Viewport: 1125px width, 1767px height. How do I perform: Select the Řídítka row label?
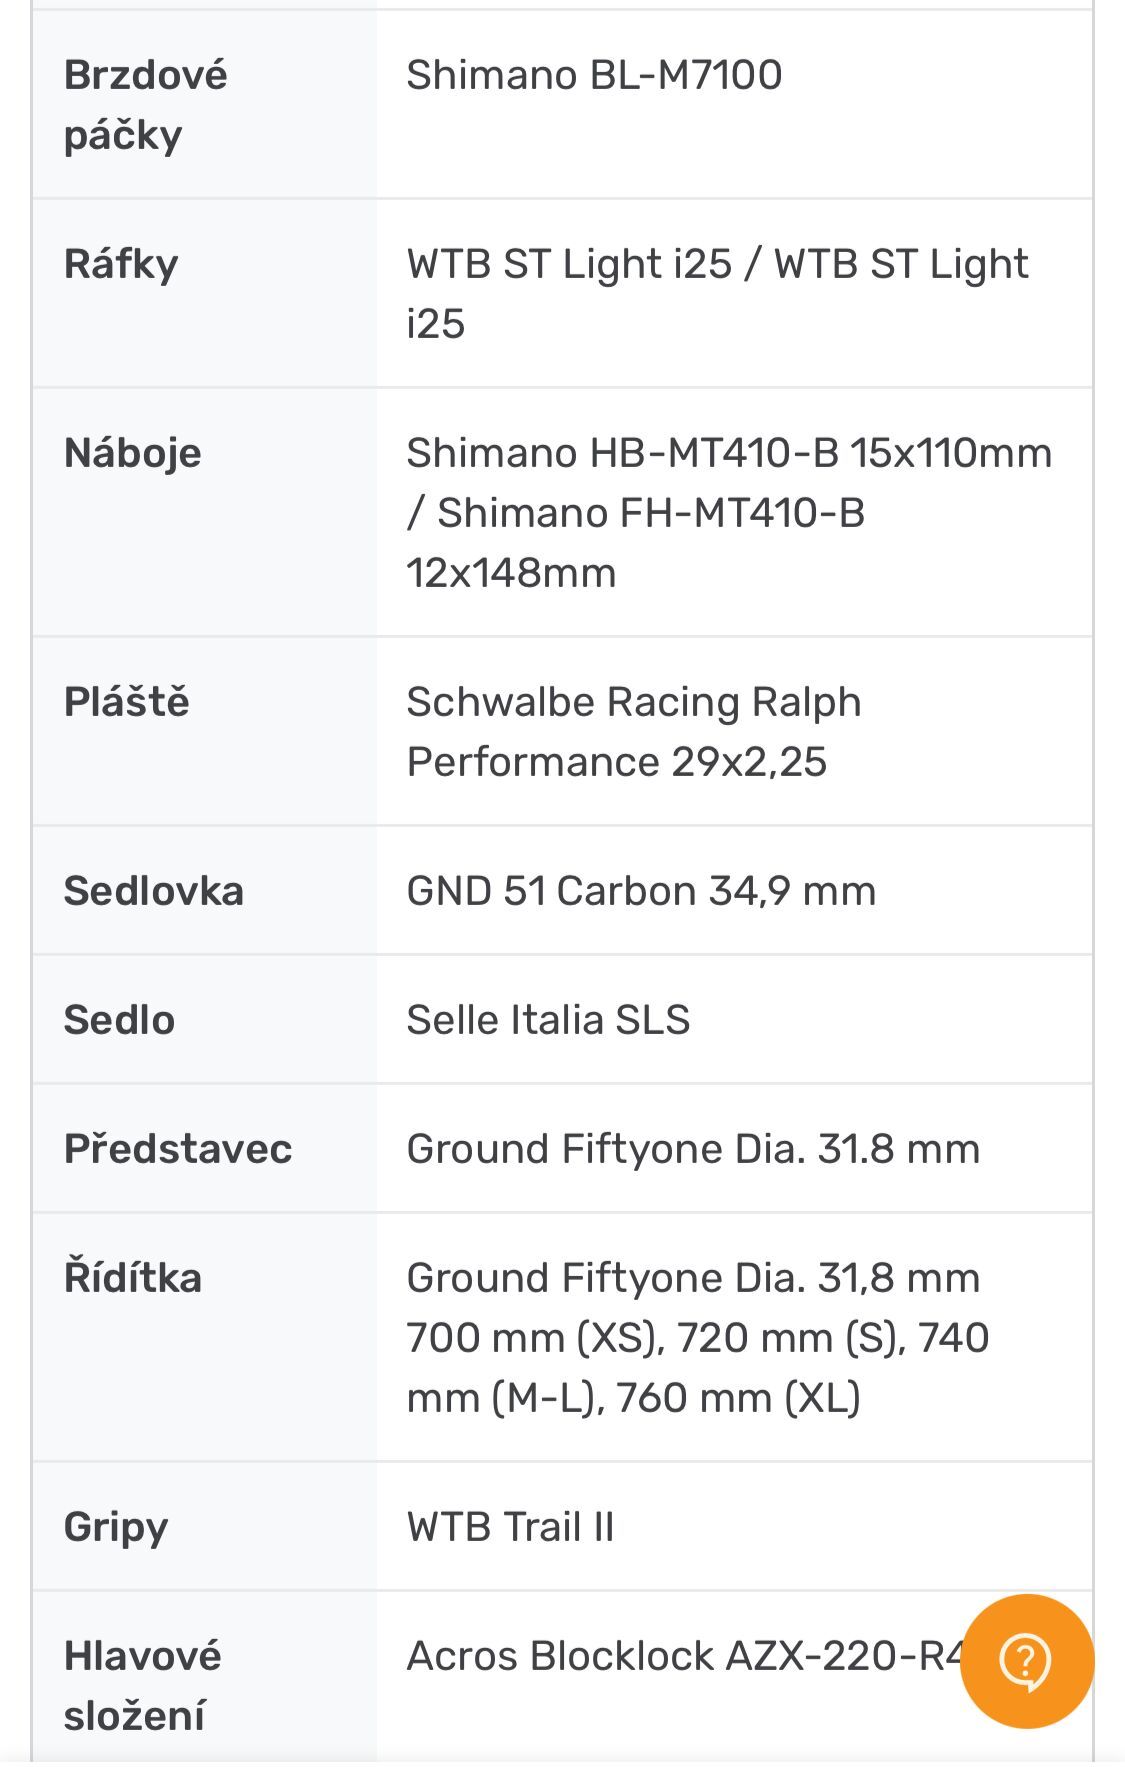click(132, 1278)
